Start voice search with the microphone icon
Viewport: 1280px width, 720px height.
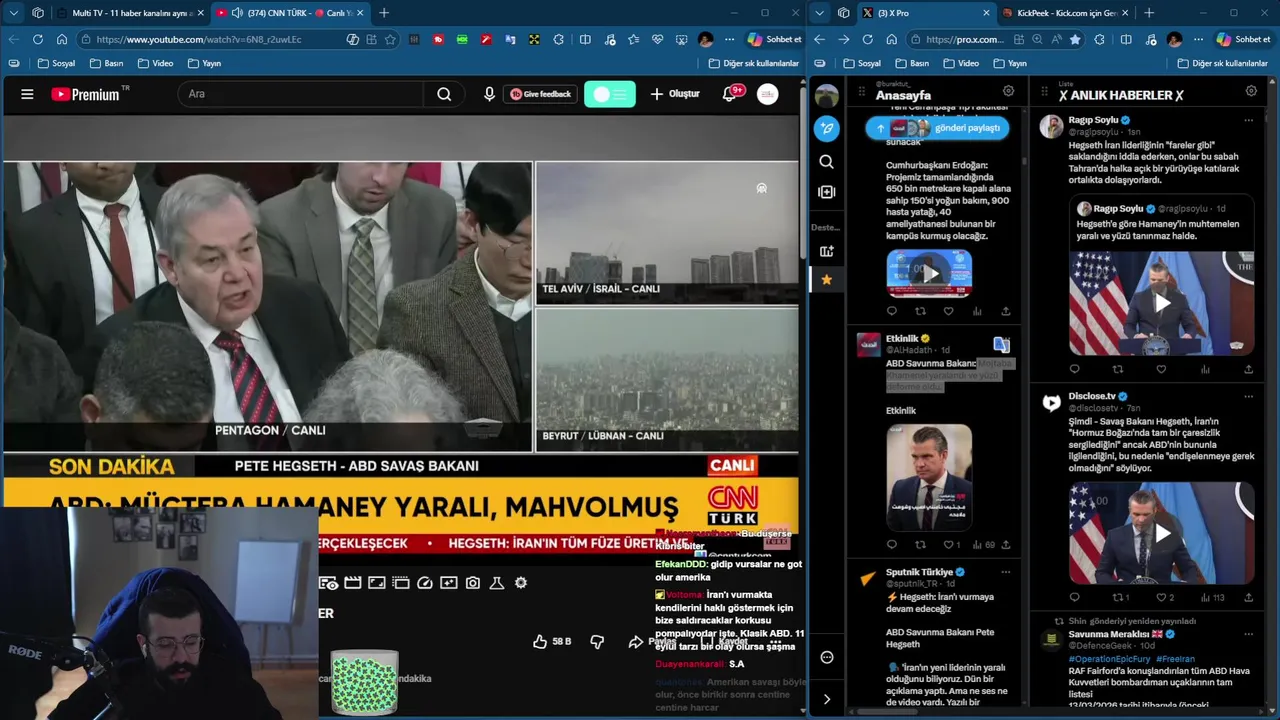tap(489, 94)
